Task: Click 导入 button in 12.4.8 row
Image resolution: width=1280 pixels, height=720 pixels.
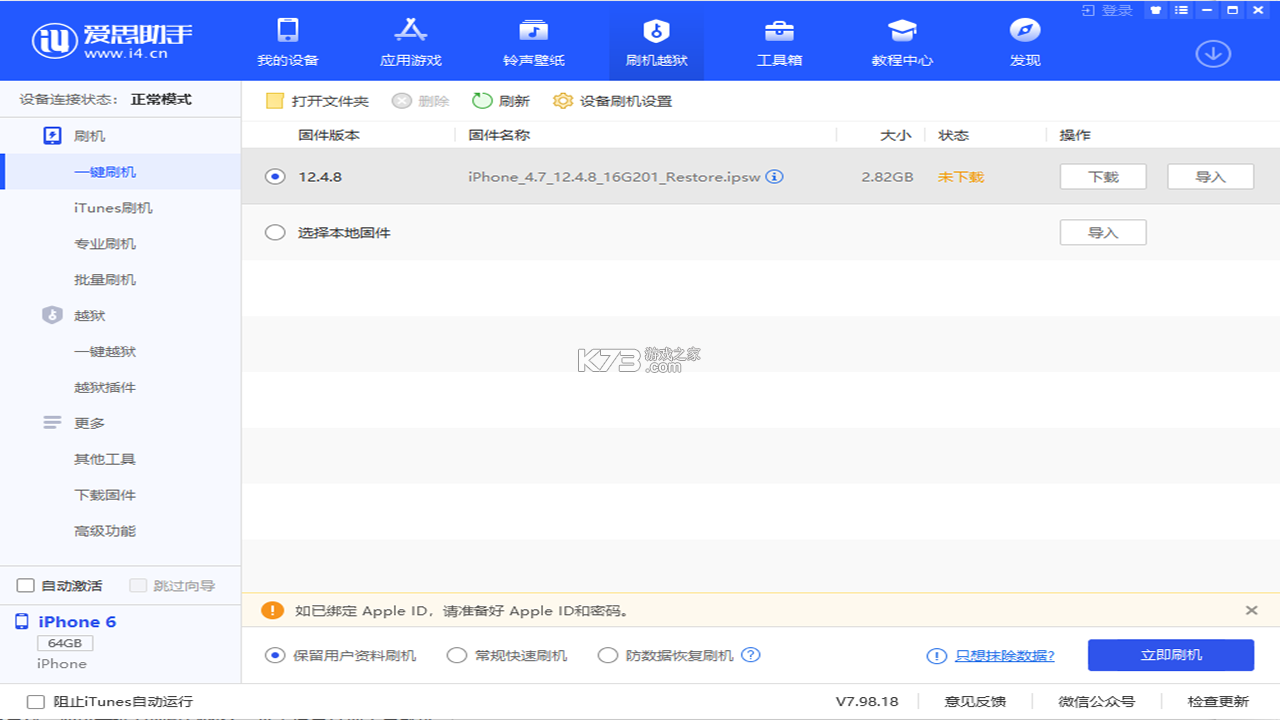Action: [x=1211, y=177]
